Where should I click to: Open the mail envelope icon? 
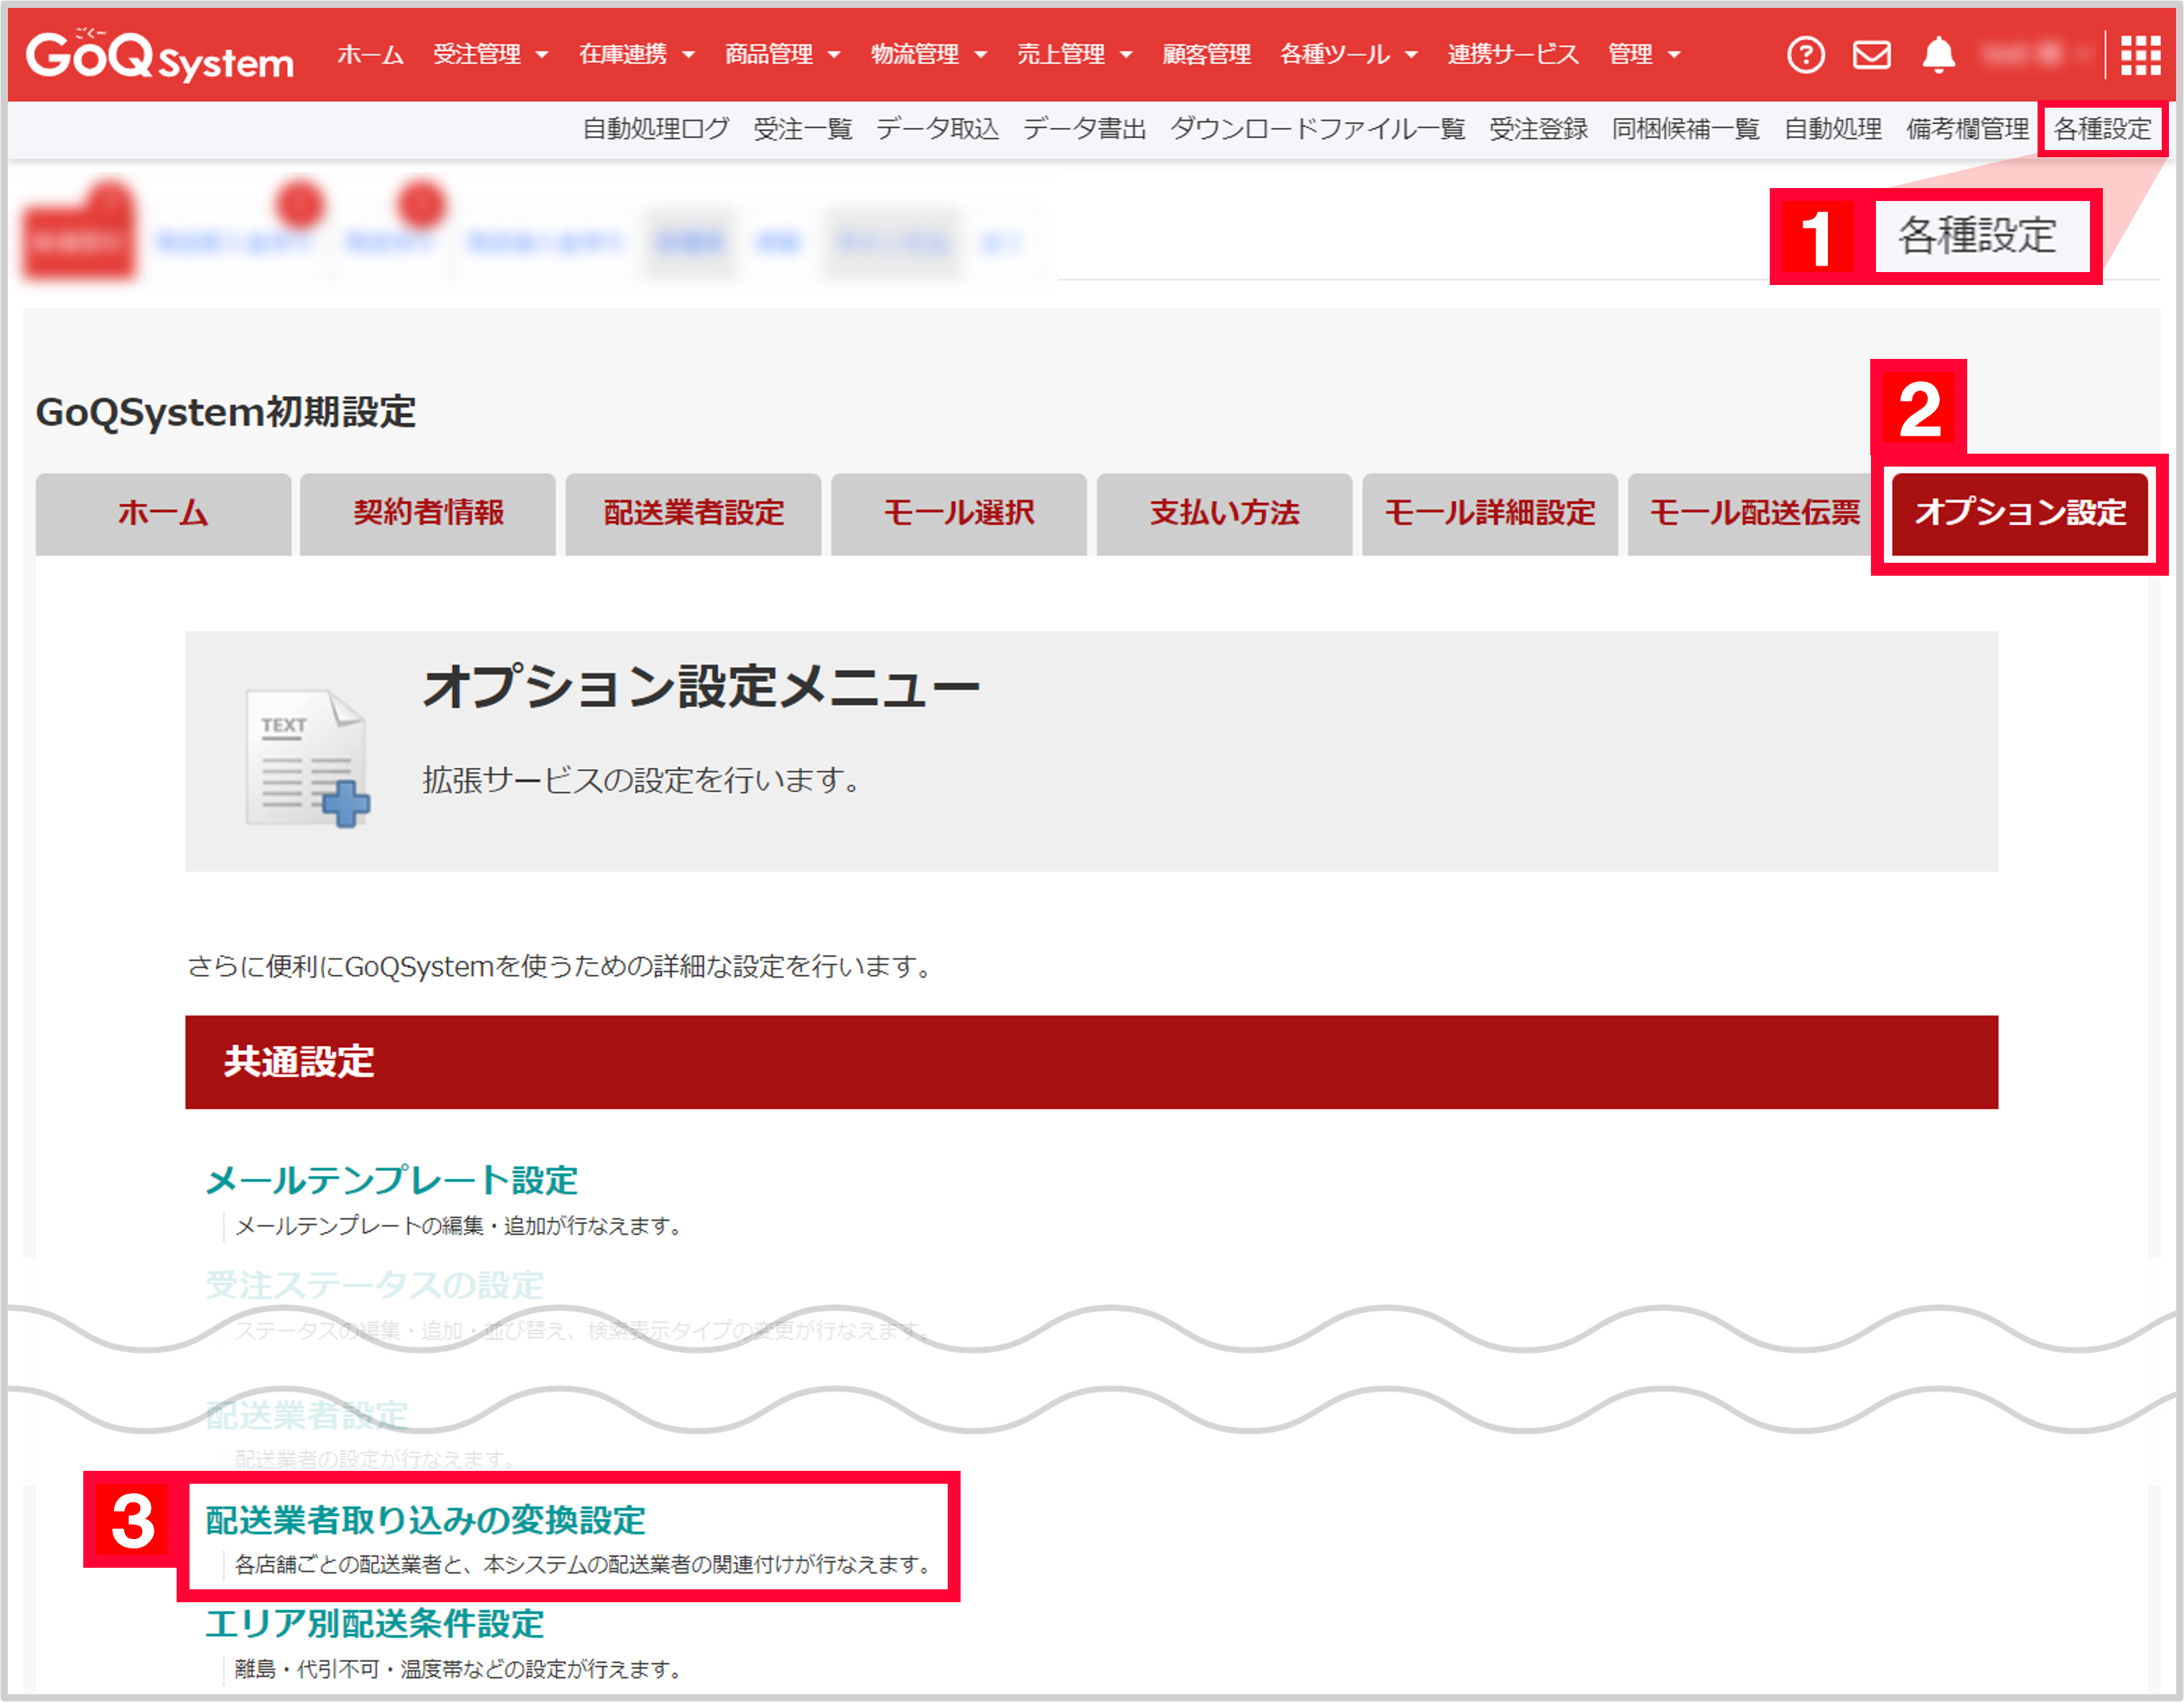1873,54
